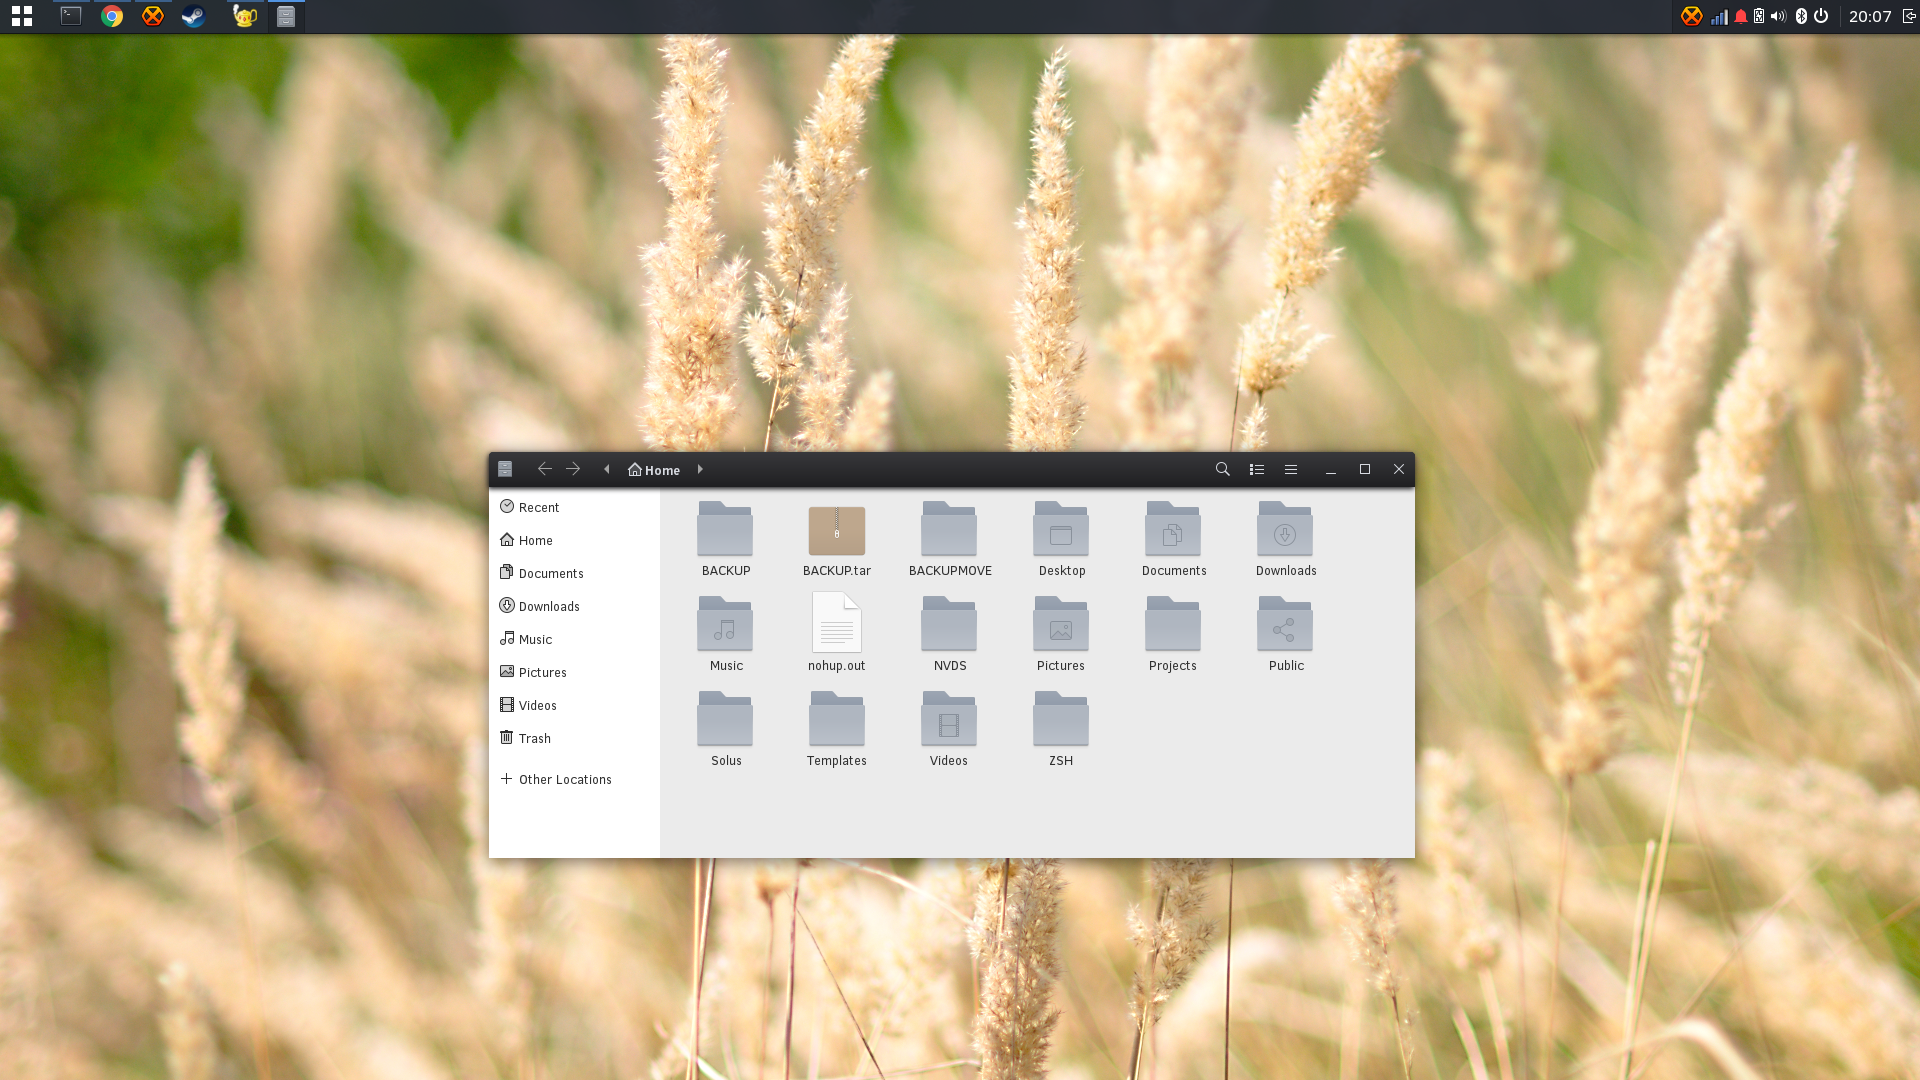Viewport: 1920px width, 1080px height.
Task: Click the Home path bar button
Action: pos(654,470)
